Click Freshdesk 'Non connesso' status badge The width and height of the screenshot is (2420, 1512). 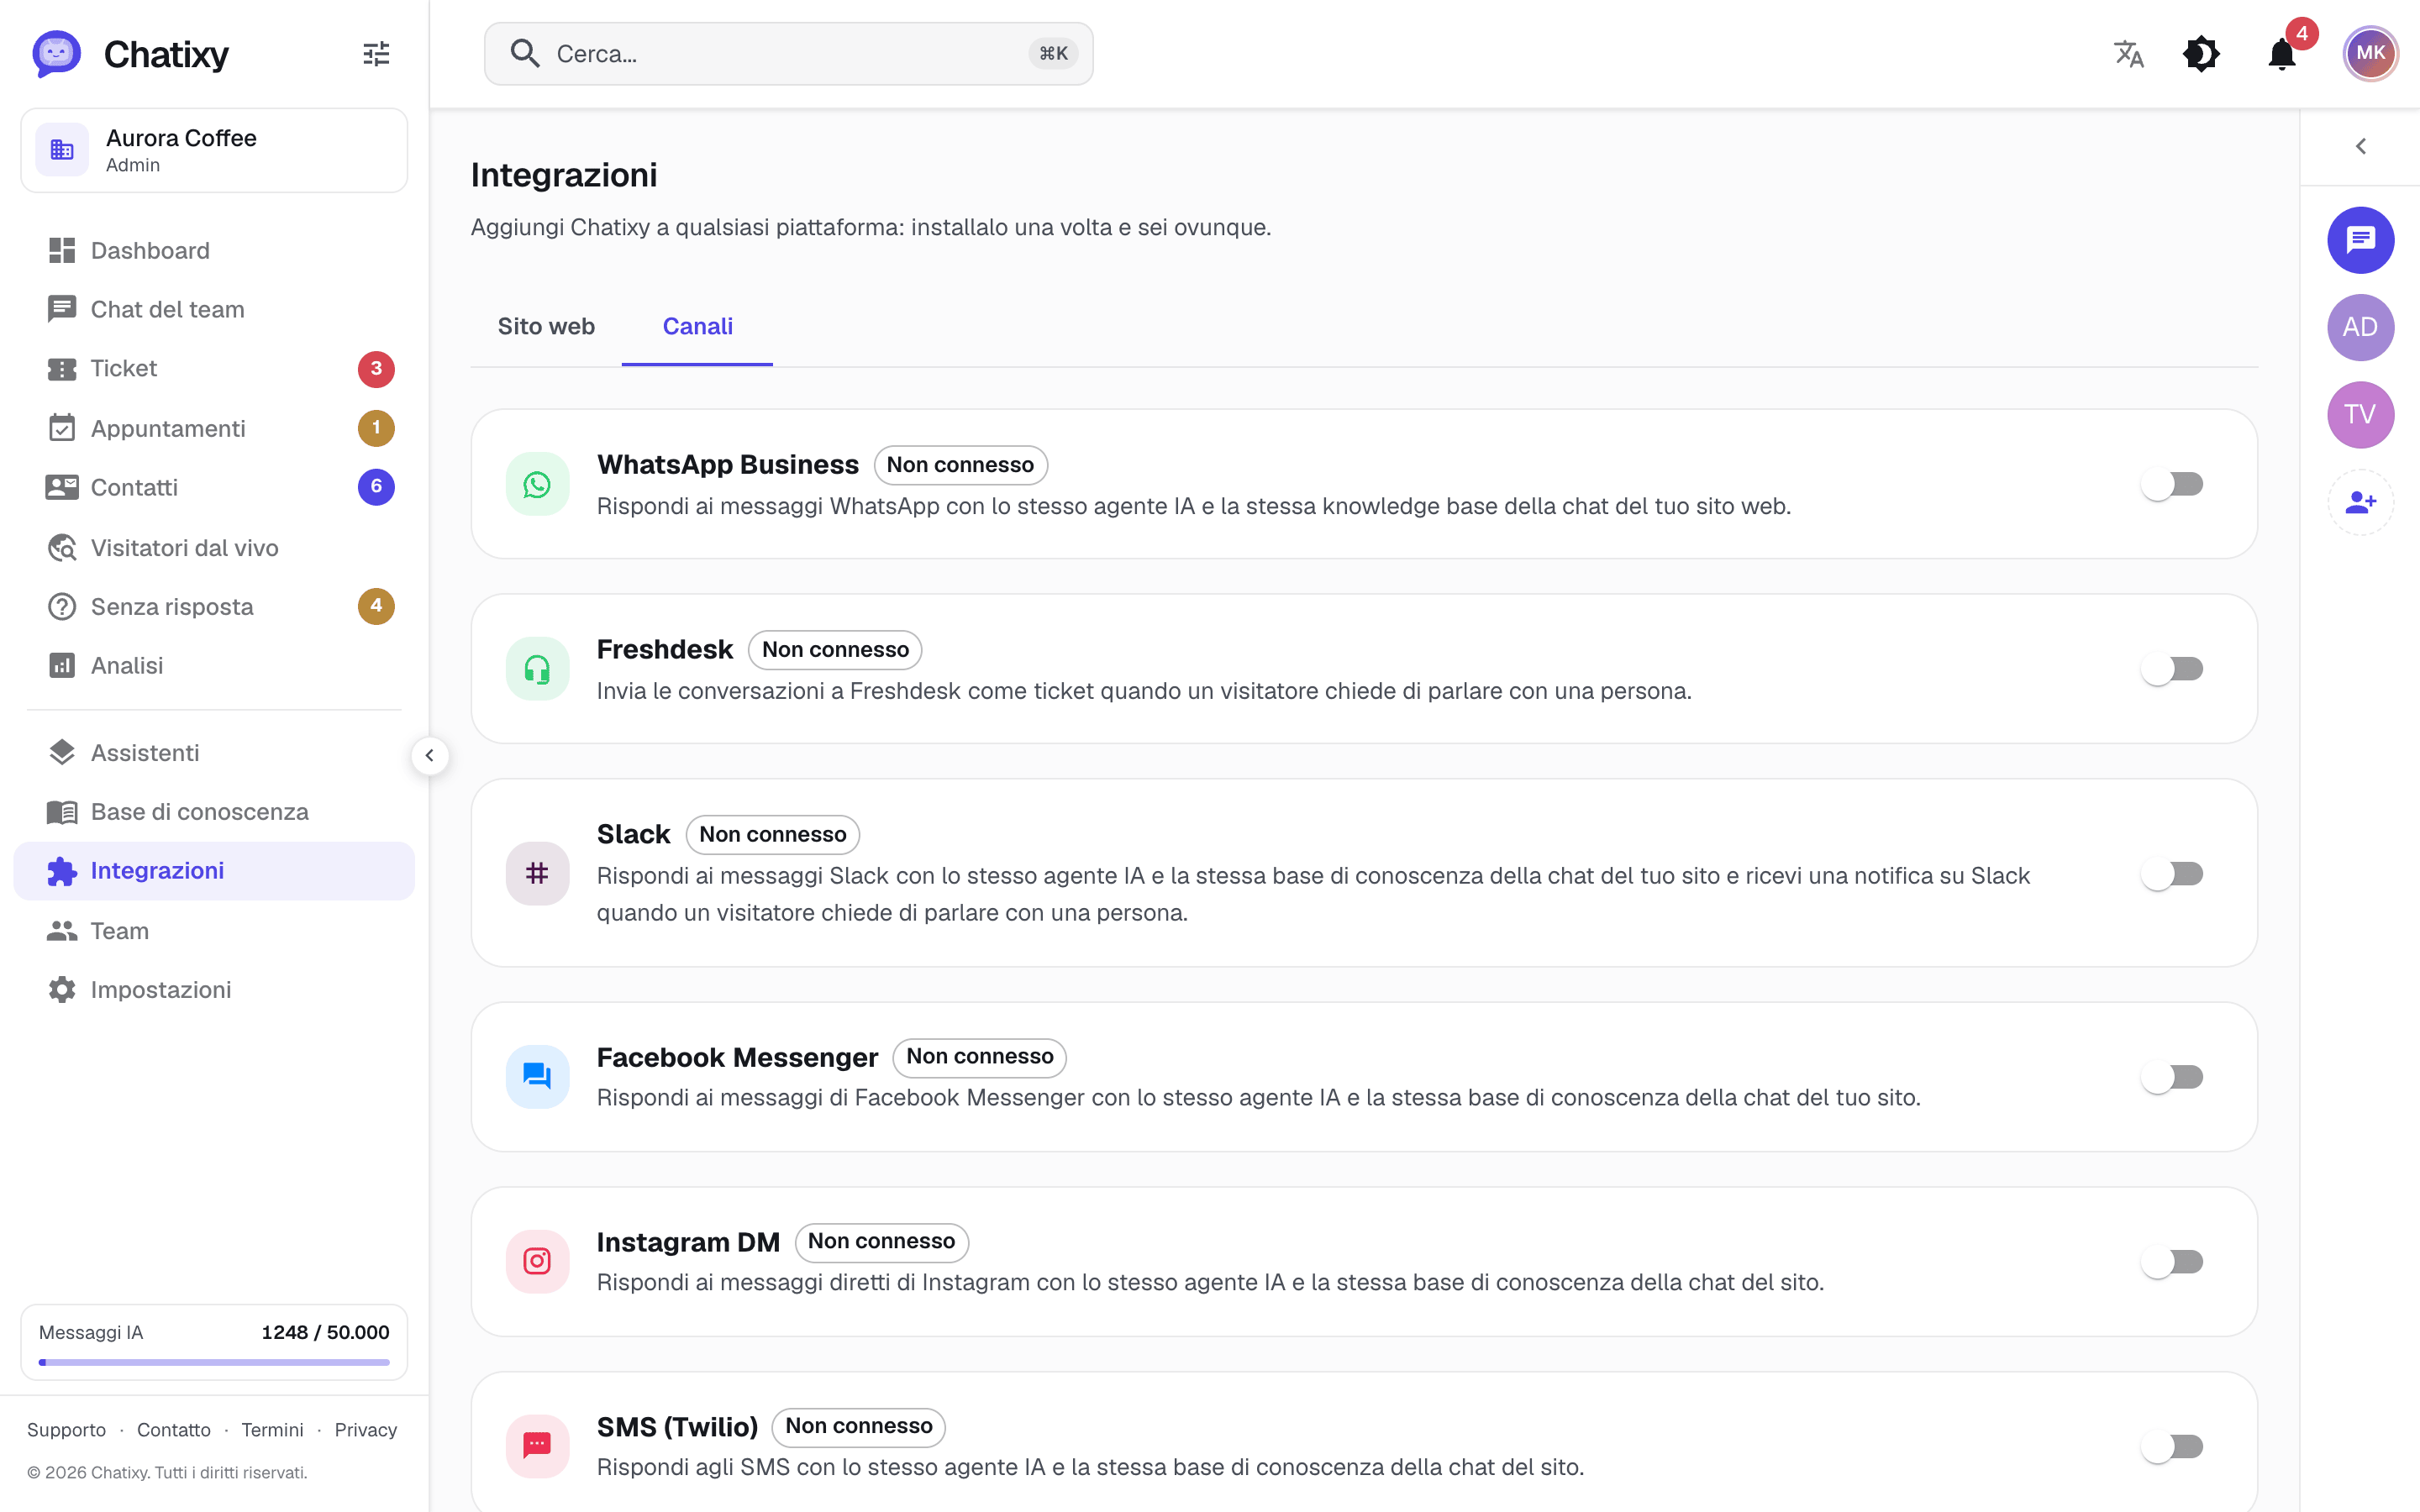point(835,649)
